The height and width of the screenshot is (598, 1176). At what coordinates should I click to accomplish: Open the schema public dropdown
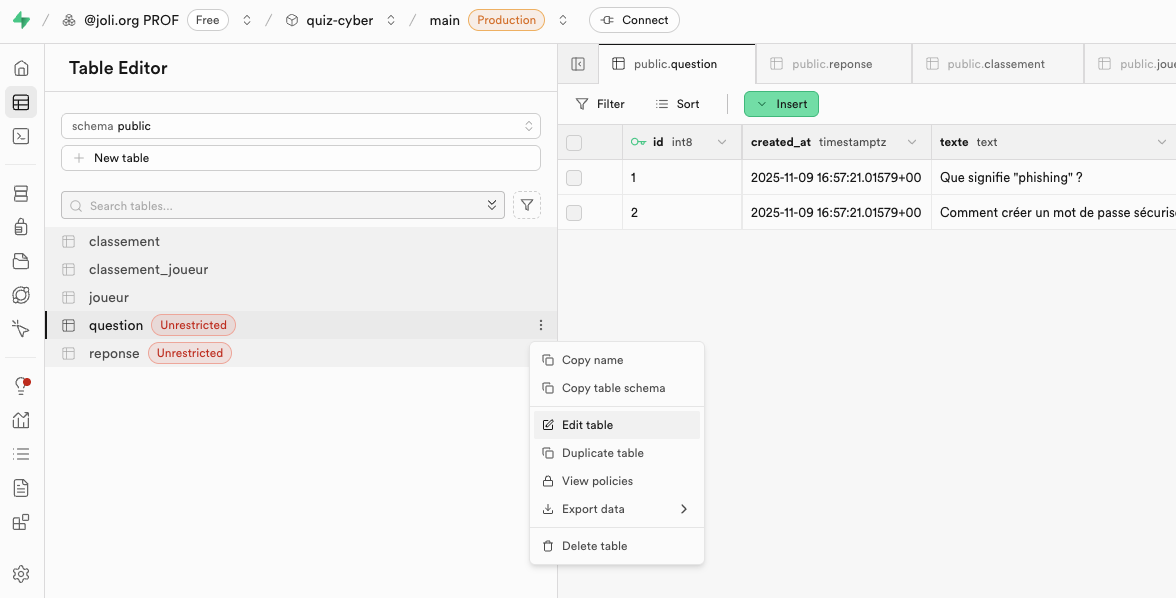click(300, 126)
